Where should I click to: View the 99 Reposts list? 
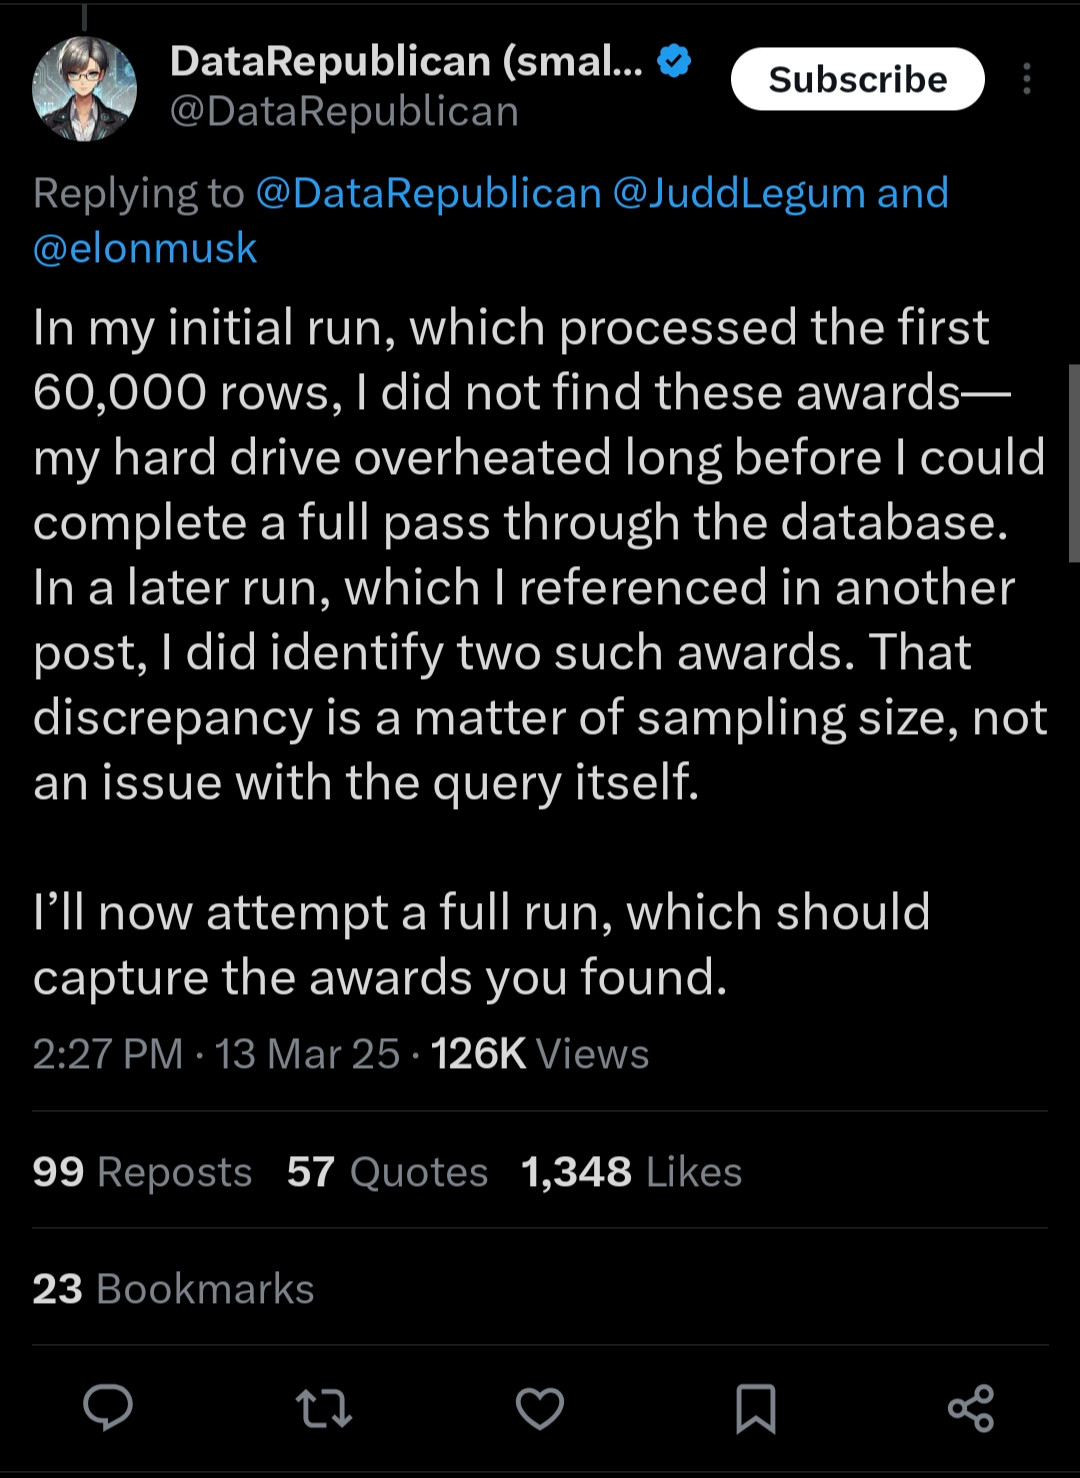coord(142,1172)
